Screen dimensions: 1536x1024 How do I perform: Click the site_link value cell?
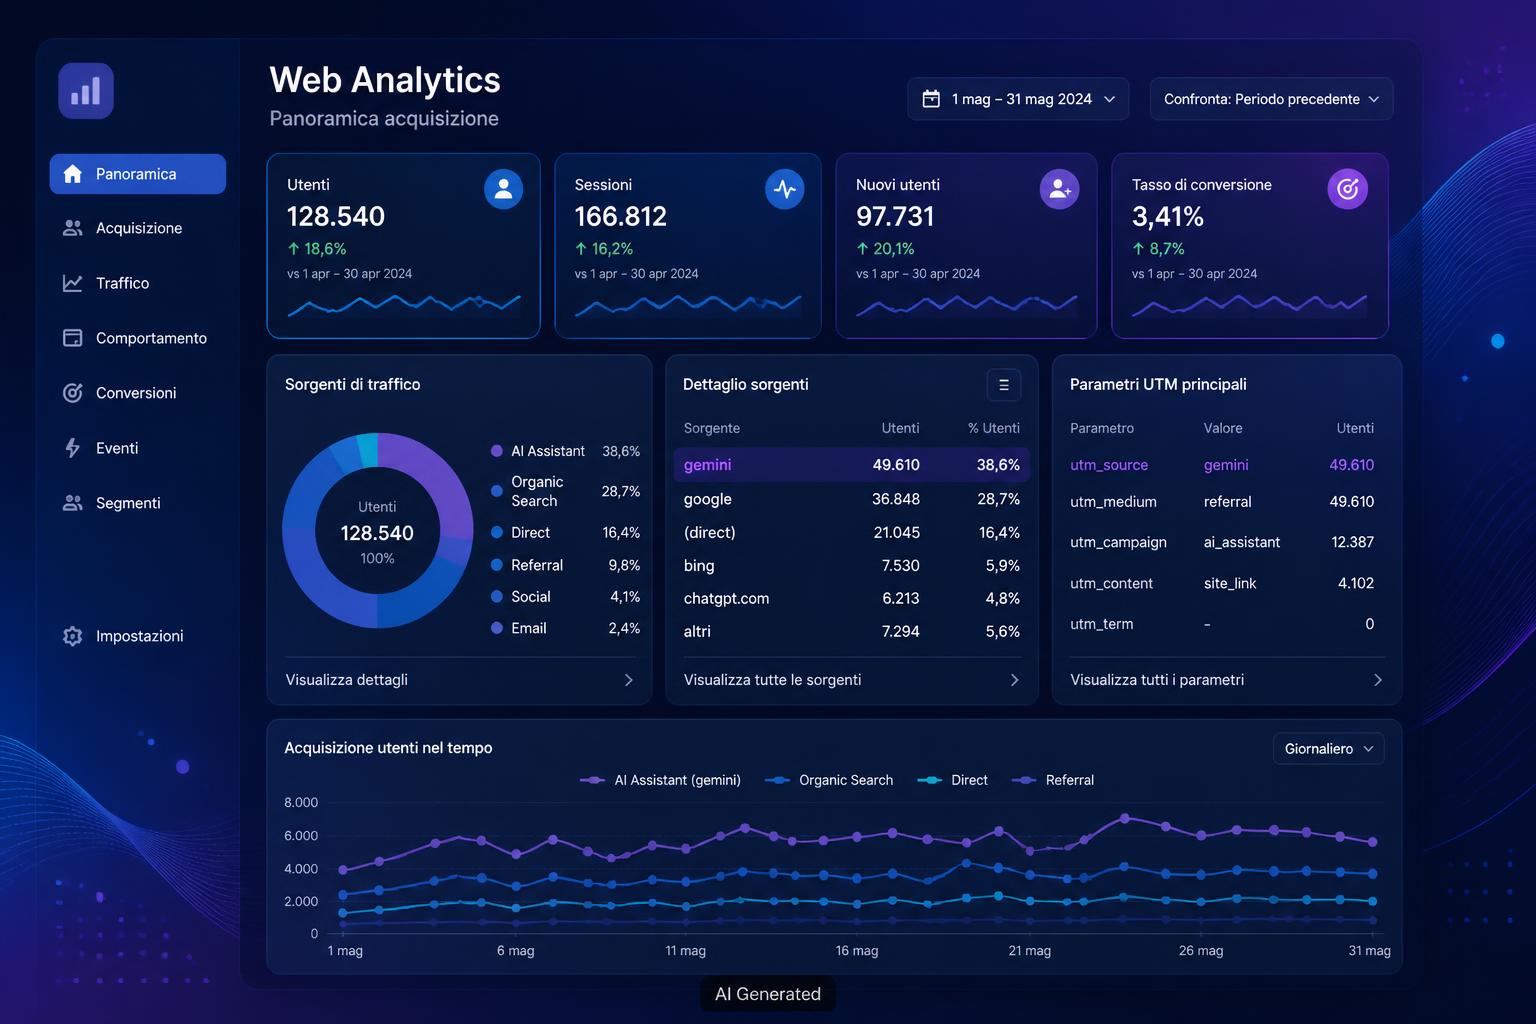pyautogui.click(x=1230, y=583)
